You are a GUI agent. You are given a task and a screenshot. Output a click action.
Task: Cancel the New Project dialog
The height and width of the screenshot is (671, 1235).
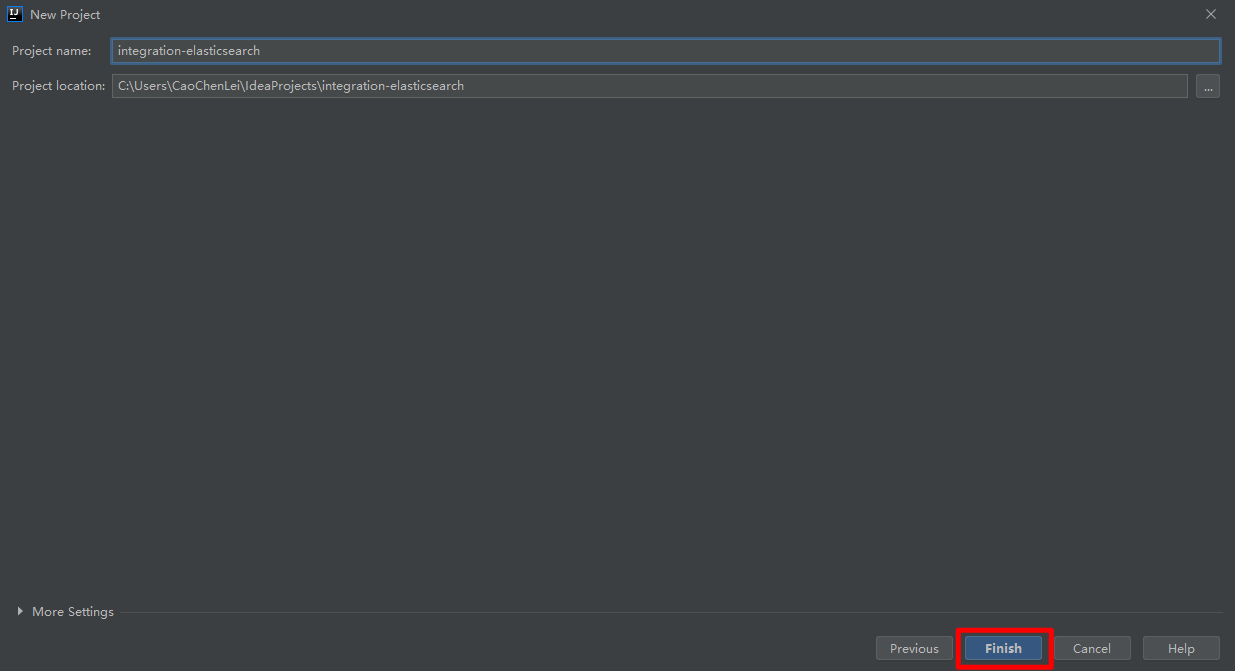pyautogui.click(x=1092, y=648)
